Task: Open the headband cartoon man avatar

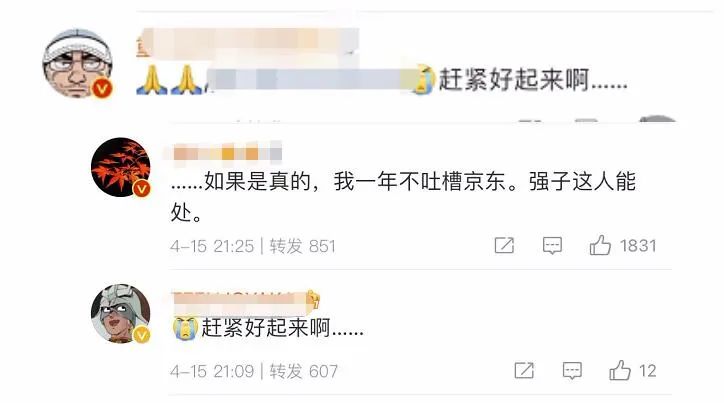Action: 77,63
